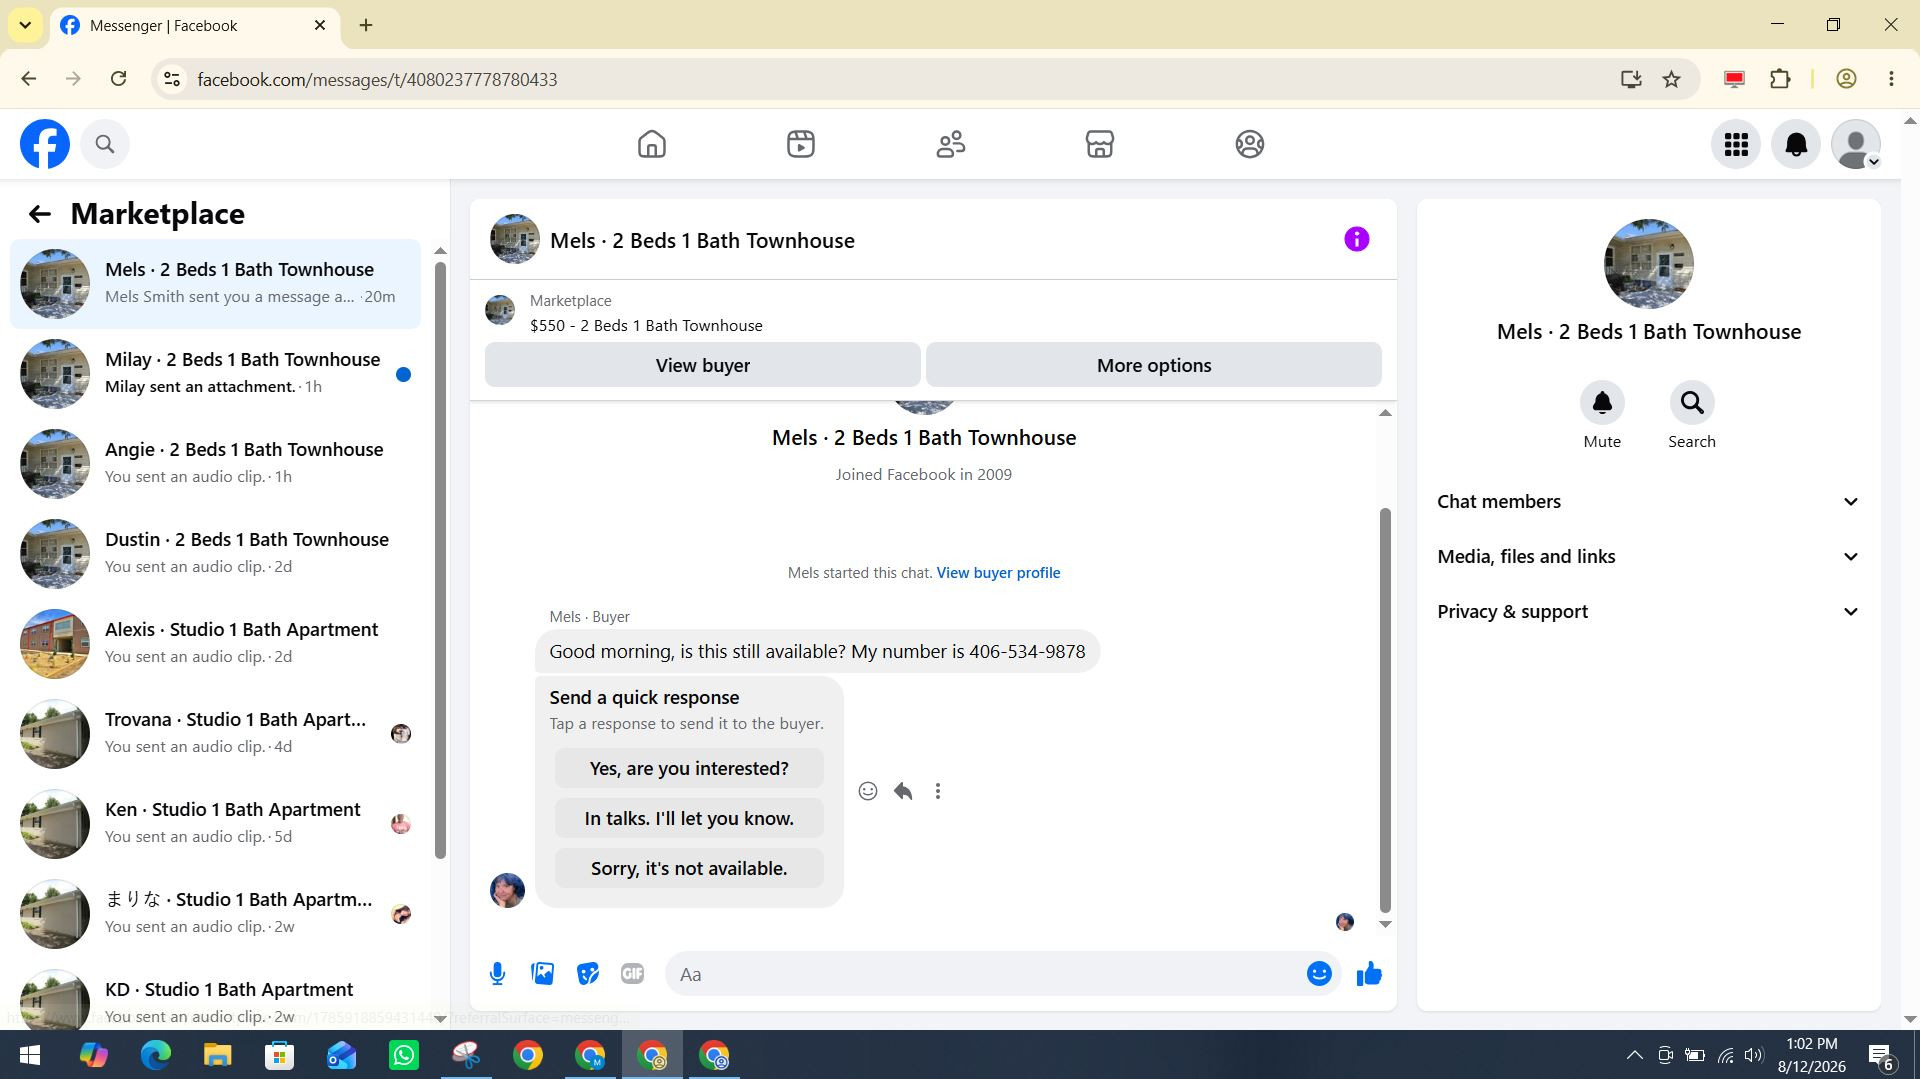Expand Privacy & support section
Viewport: 1920px width, 1079px height.
tap(1648, 612)
